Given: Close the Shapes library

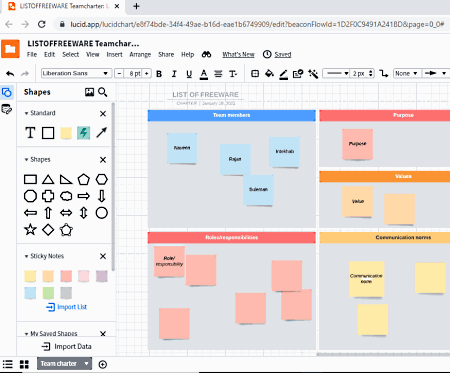Looking at the screenshot, I should [x=103, y=160].
